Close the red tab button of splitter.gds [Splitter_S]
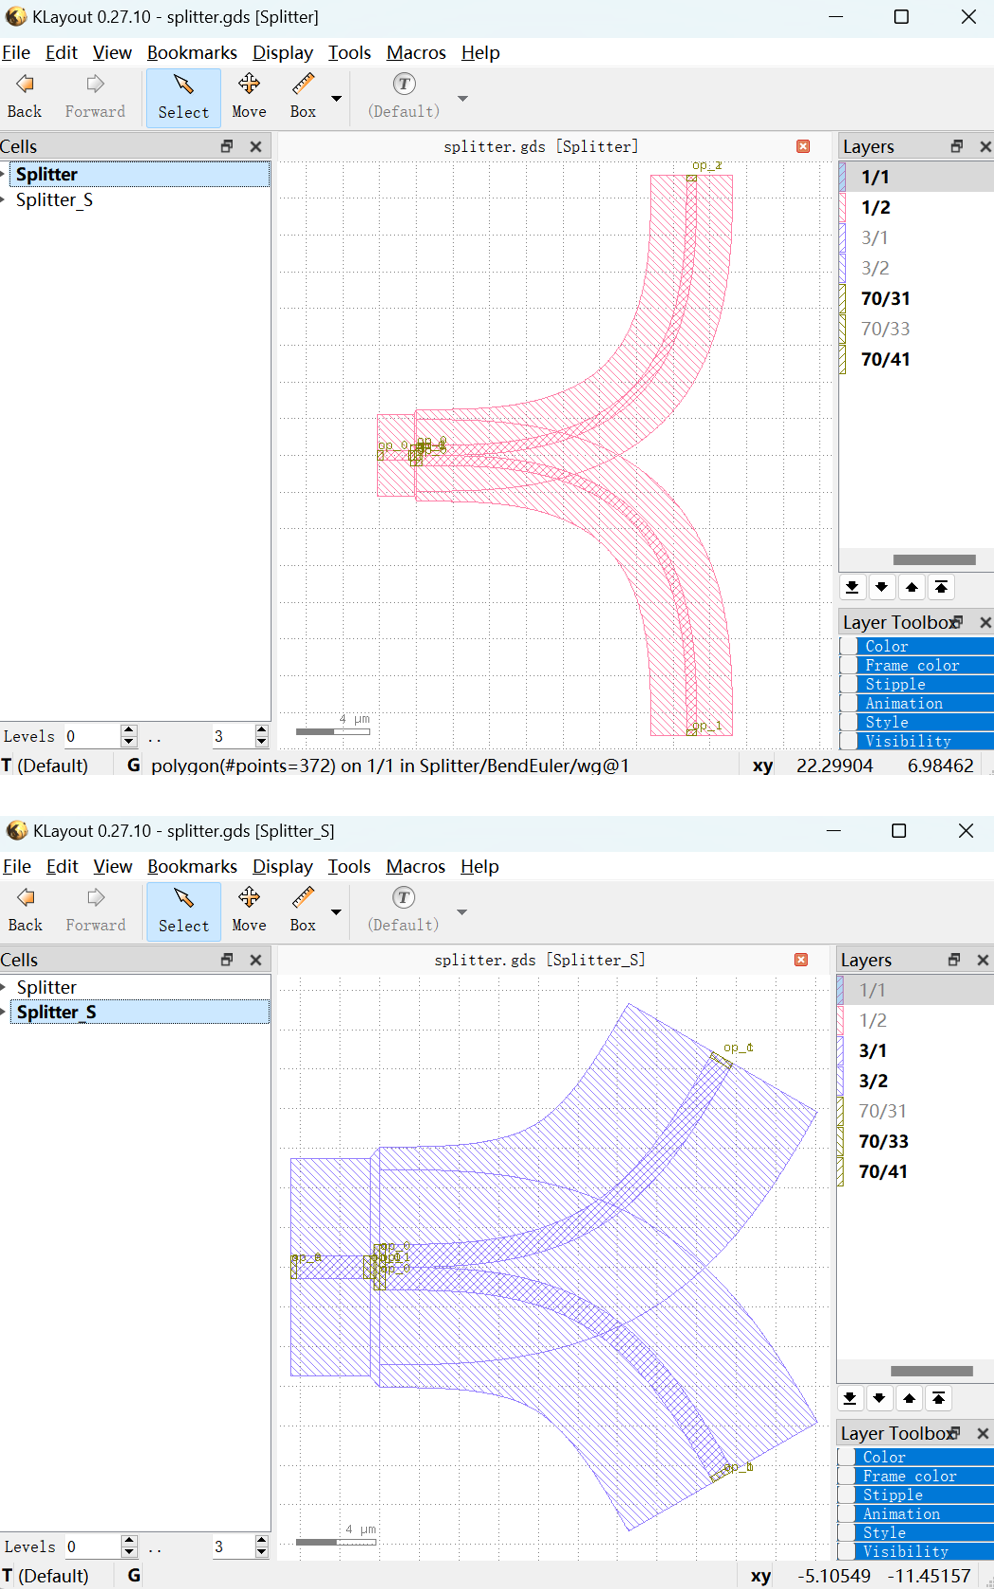The image size is (994, 1589). (801, 959)
